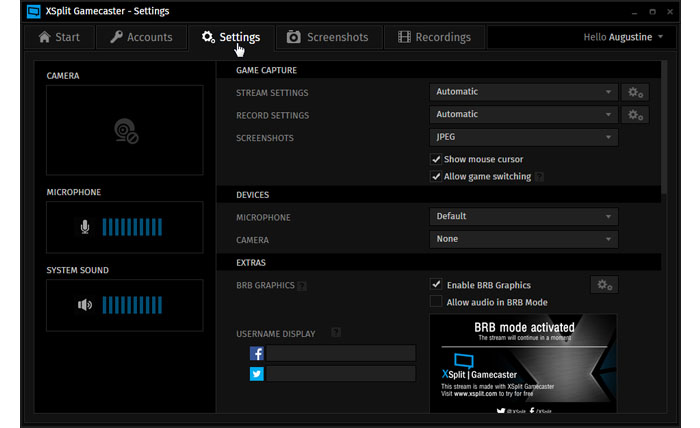Viewport: 700px width, 428px height.
Task: Click the Twitter icon under Username Display
Action: click(257, 374)
